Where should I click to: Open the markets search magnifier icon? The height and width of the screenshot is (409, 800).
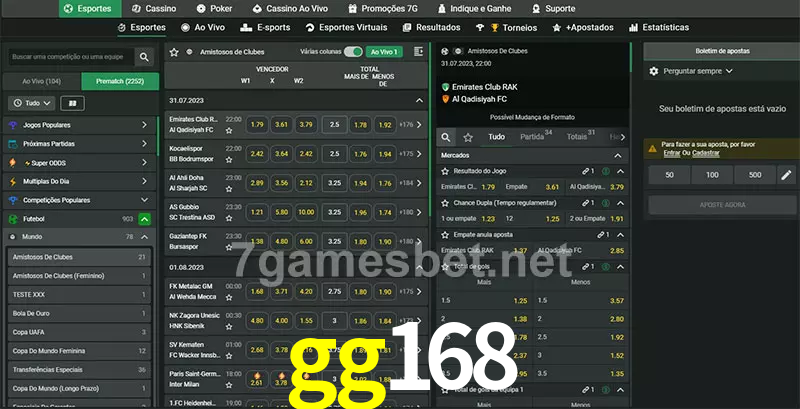point(446,137)
